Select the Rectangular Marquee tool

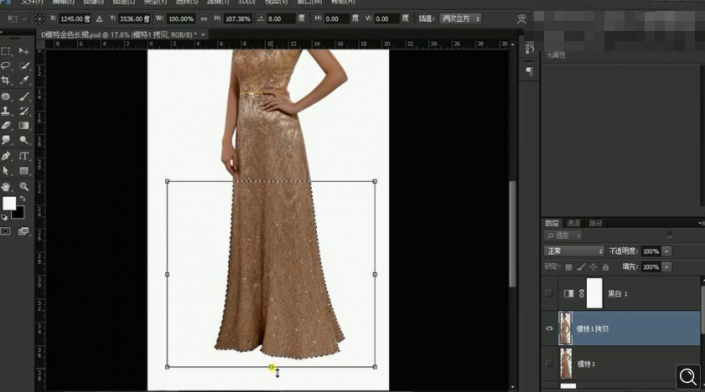tap(6, 51)
